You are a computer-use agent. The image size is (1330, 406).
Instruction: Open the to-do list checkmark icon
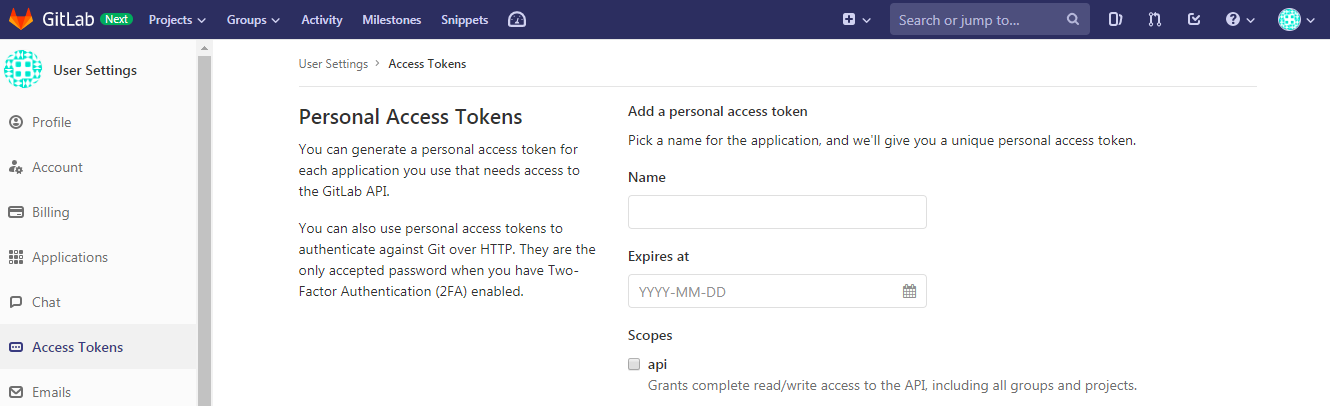click(x=1193, y=20)
